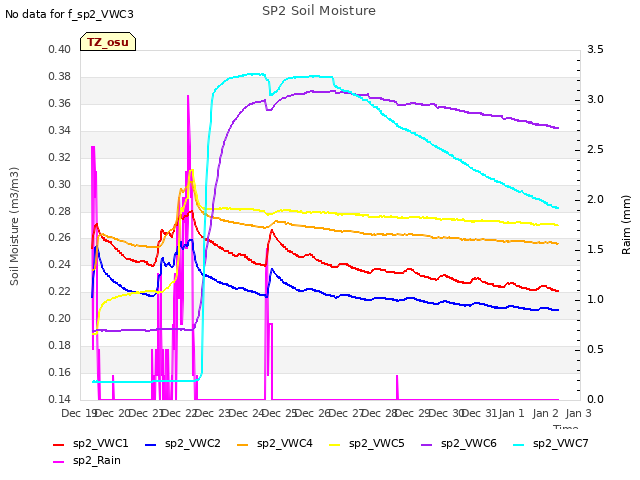Click the 0.34 left axis tick label
Image resolution: width=640 pixels, height=480 pixels.
60,130
